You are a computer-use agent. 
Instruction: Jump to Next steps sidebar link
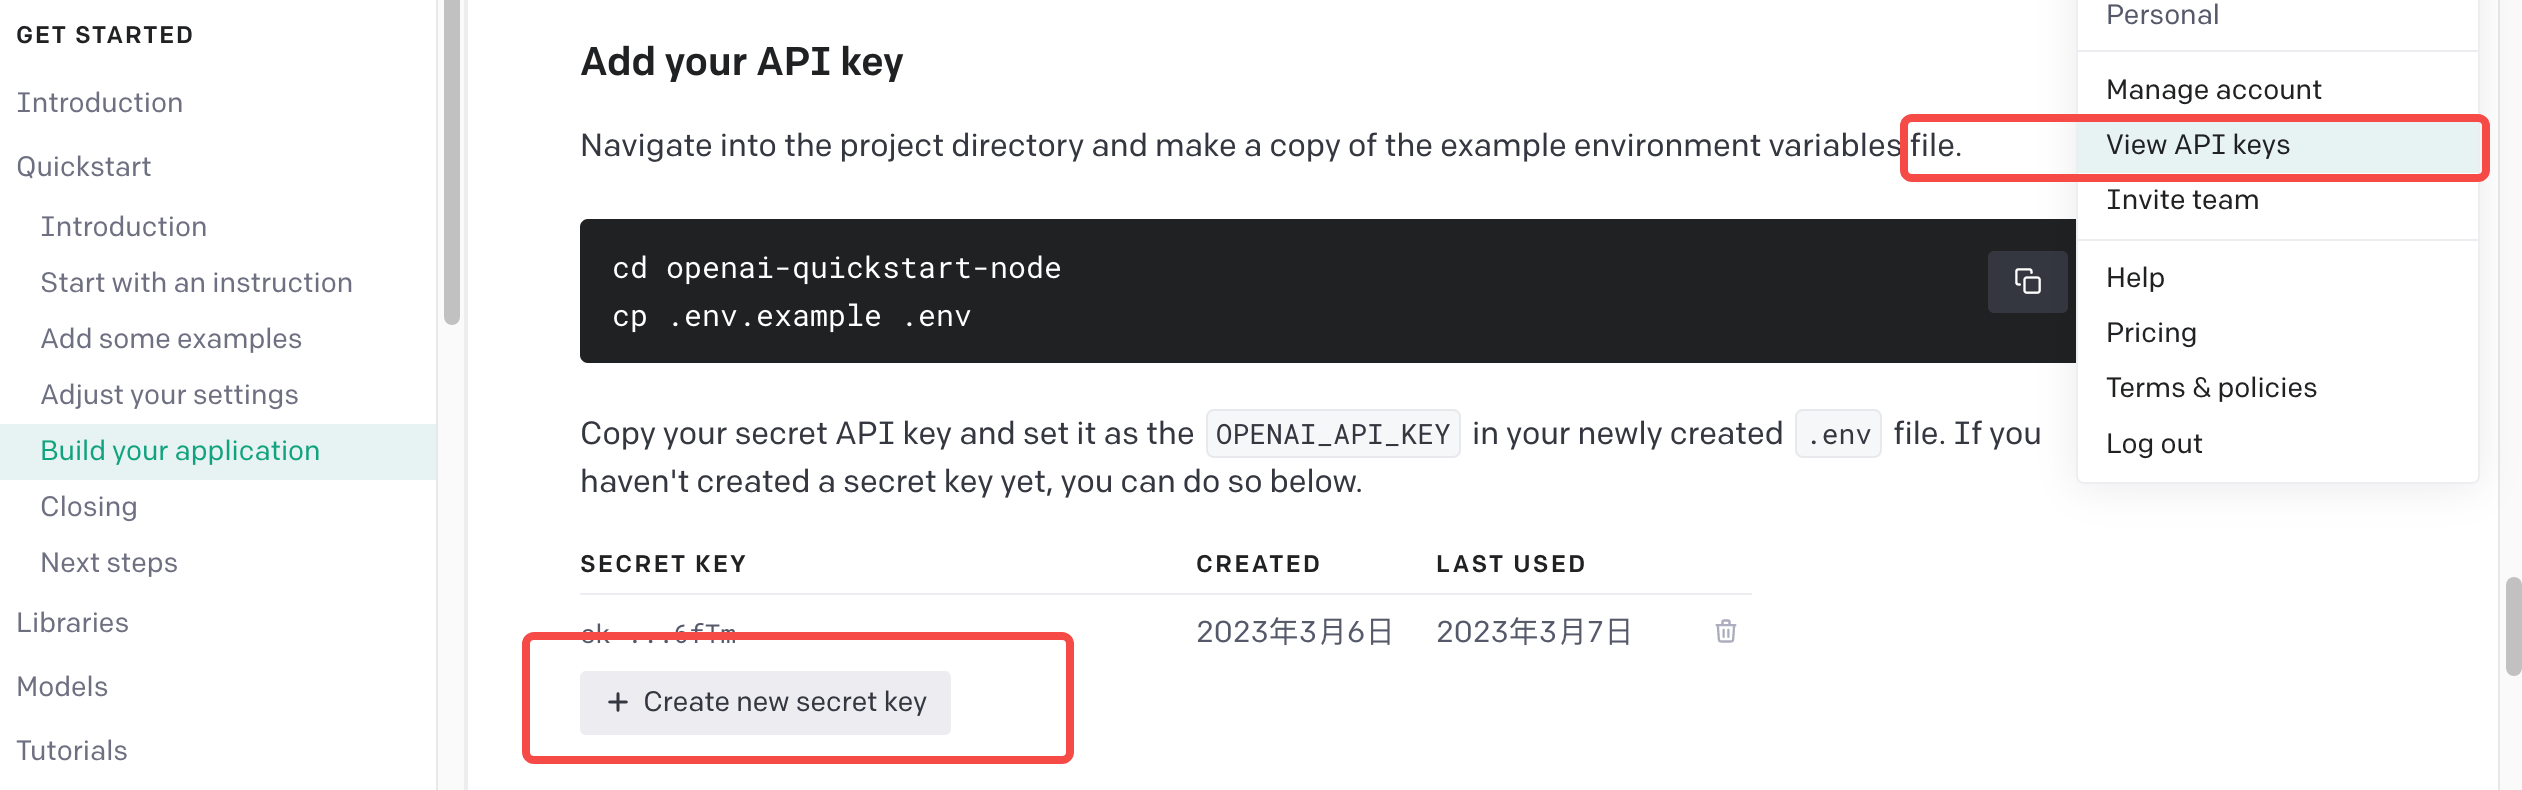(109, 563)
